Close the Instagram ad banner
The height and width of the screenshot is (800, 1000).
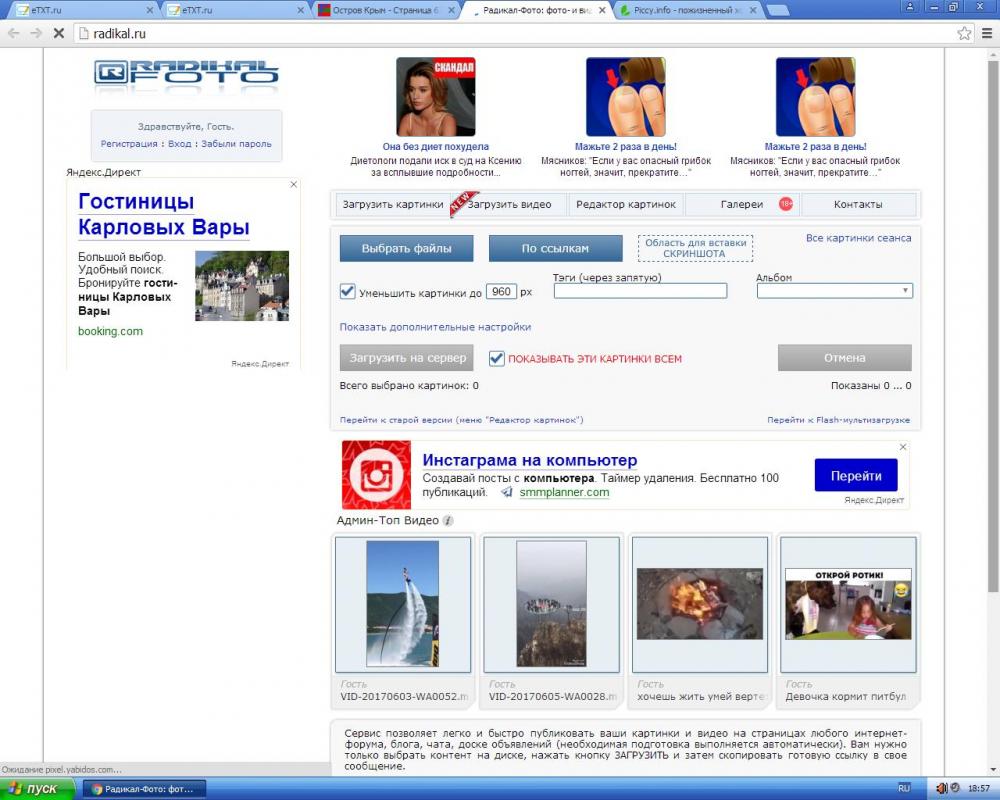tap(902, 447)
